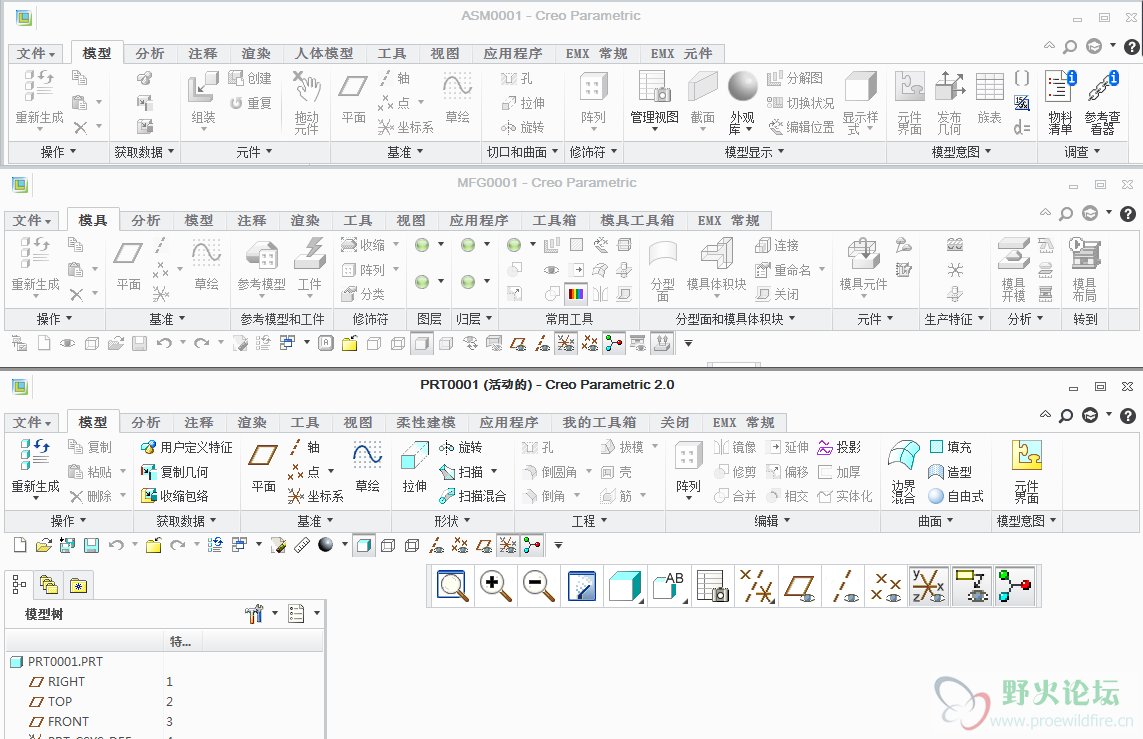Open the EMX 元件 tab in the ASM0001 window
This screenshot has width=1143, height=739.
681,54
